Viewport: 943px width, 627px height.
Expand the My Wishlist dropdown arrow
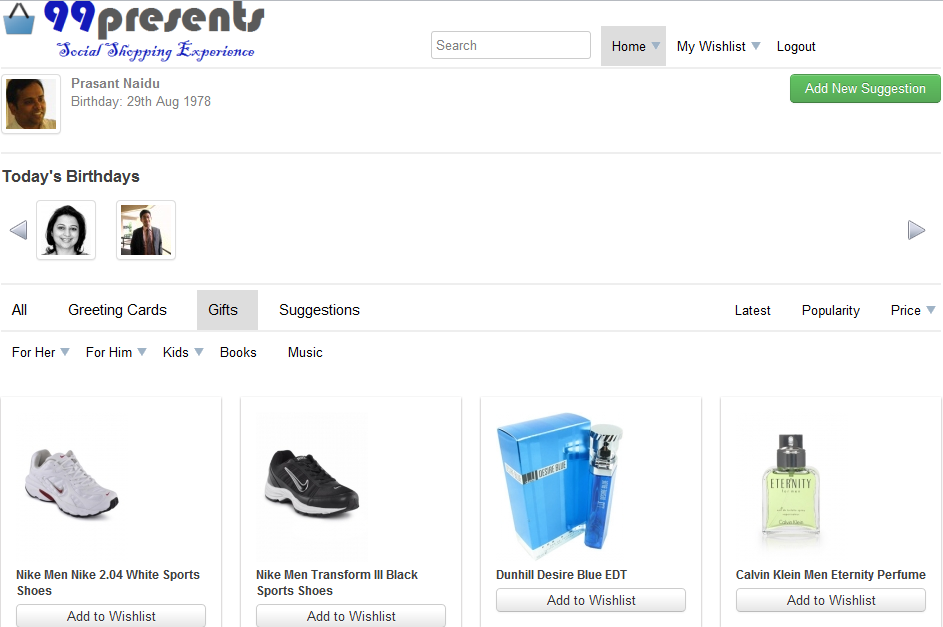[x=756, y=46]
